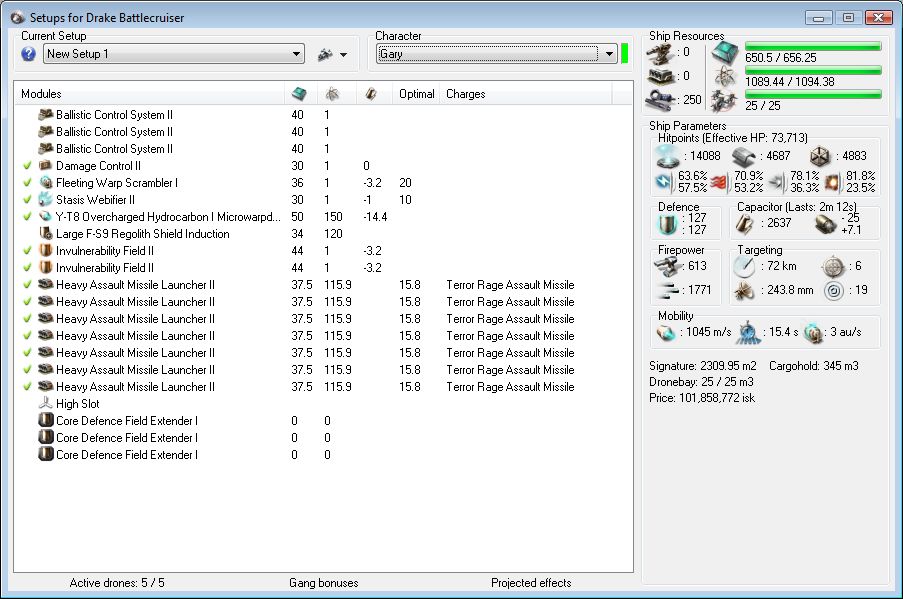Click the green character status indicator

point(625,53)
